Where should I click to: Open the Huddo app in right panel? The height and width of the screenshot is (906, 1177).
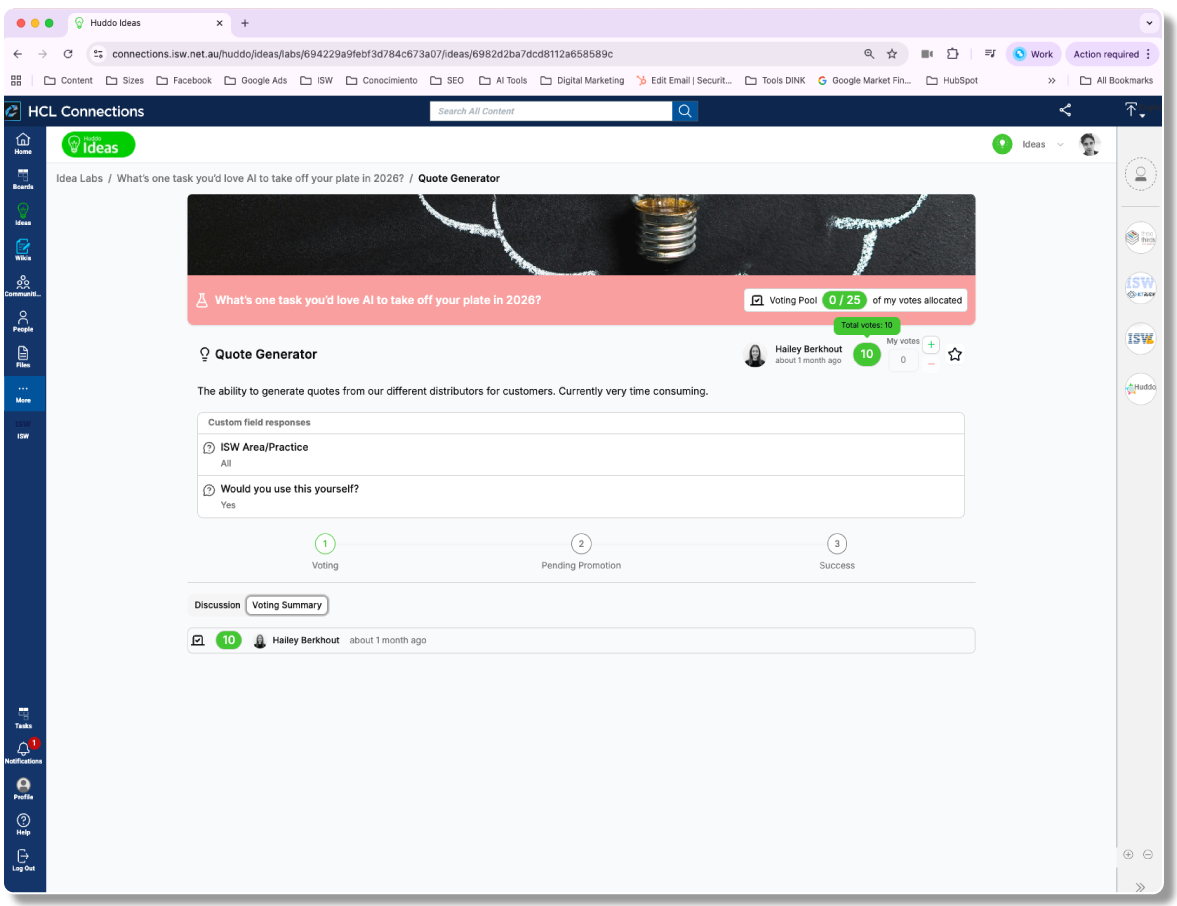(x=1140, y=389)
